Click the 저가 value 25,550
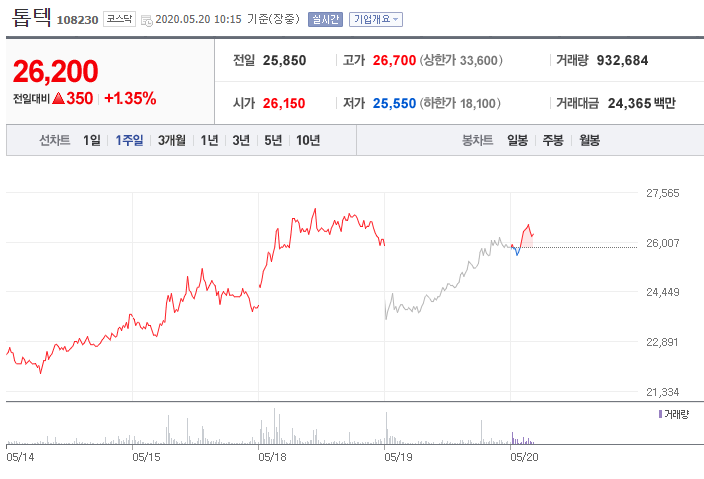Screen dimensions: 704x479 pyautogui.click(x=394, y=103)
